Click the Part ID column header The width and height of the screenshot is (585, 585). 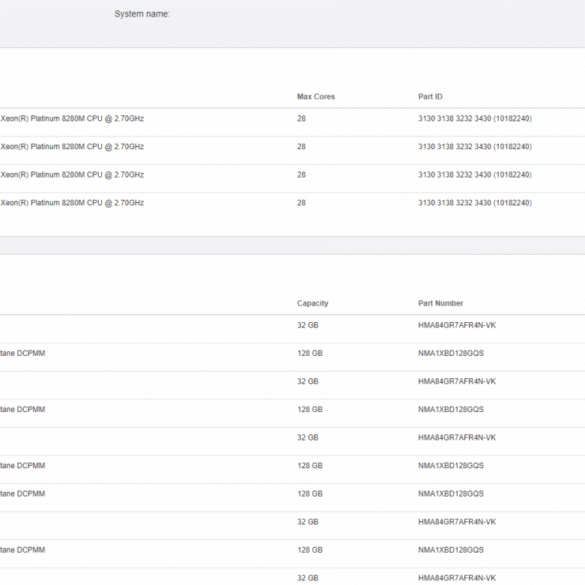(430, 97)
